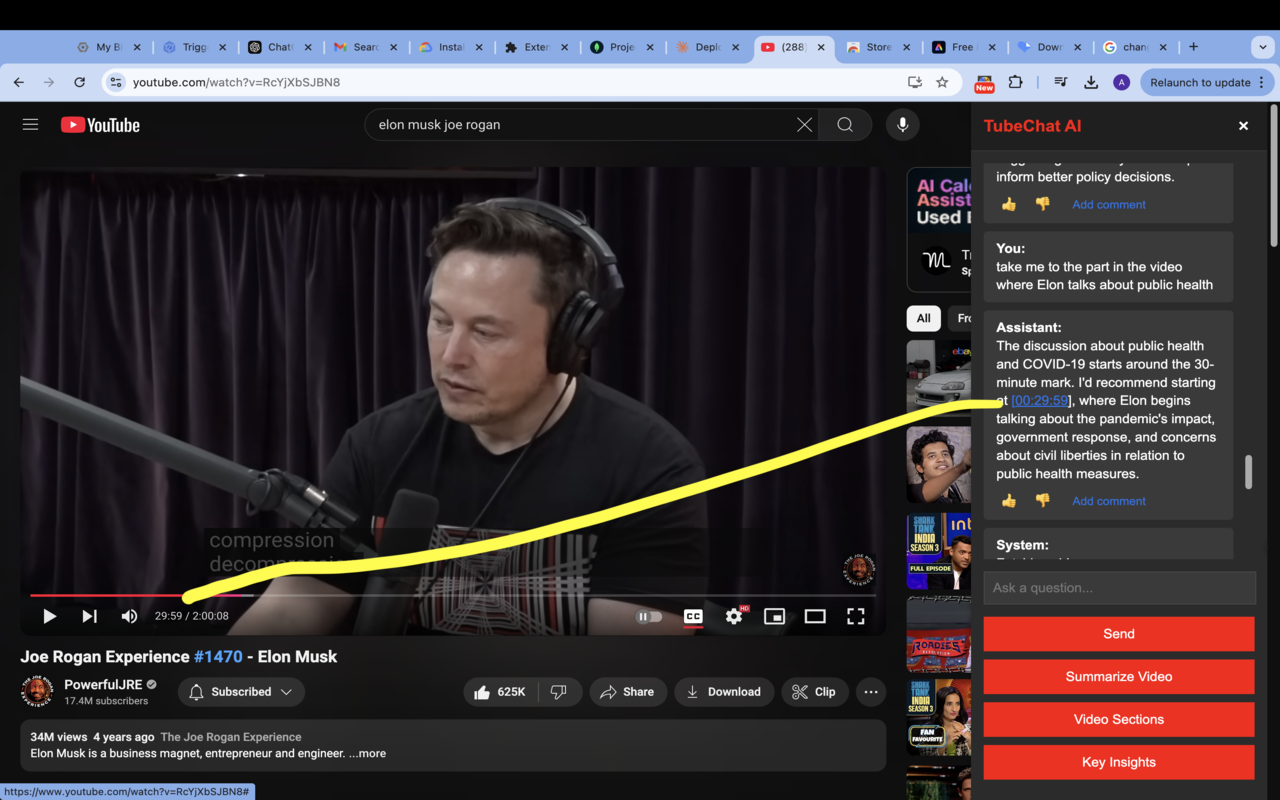Image resolution: width=1280 pixels, height=800 pixels.
Task: Focus the Ask a question input
Action: click(x=1119, y=588)
